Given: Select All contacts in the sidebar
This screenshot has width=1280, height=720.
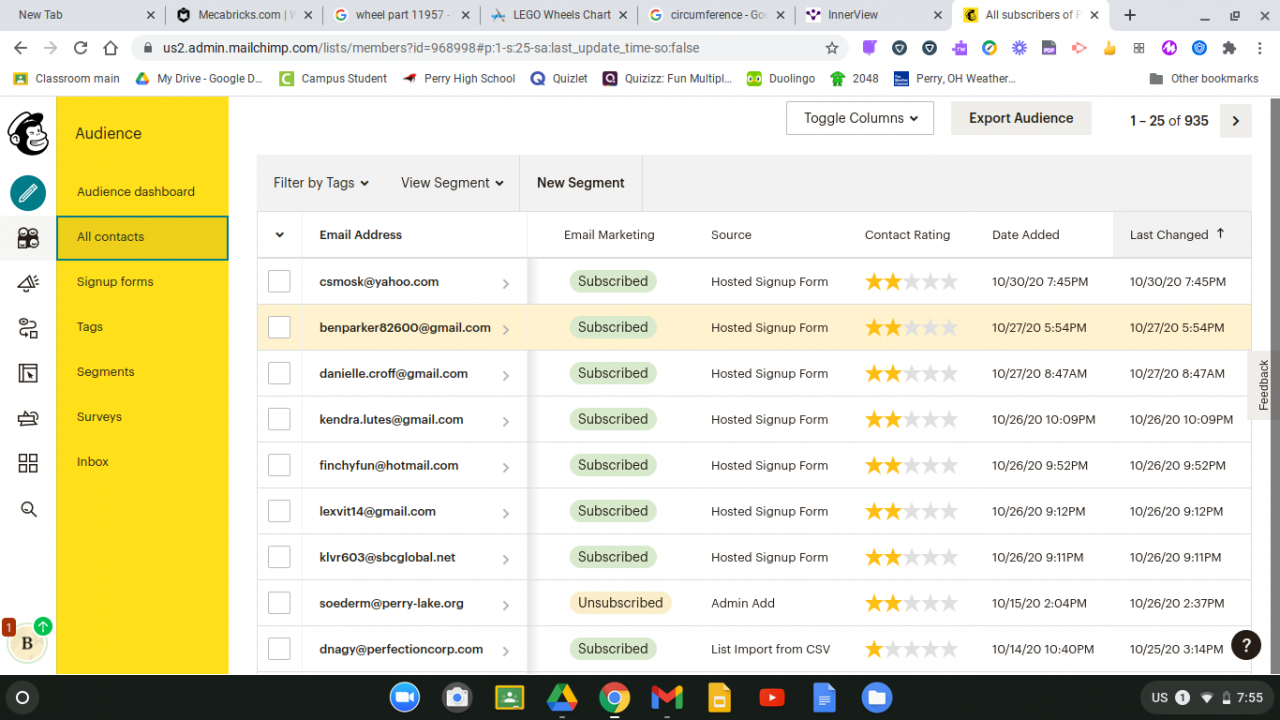Looking at the screenshot, I should [142, 237].
